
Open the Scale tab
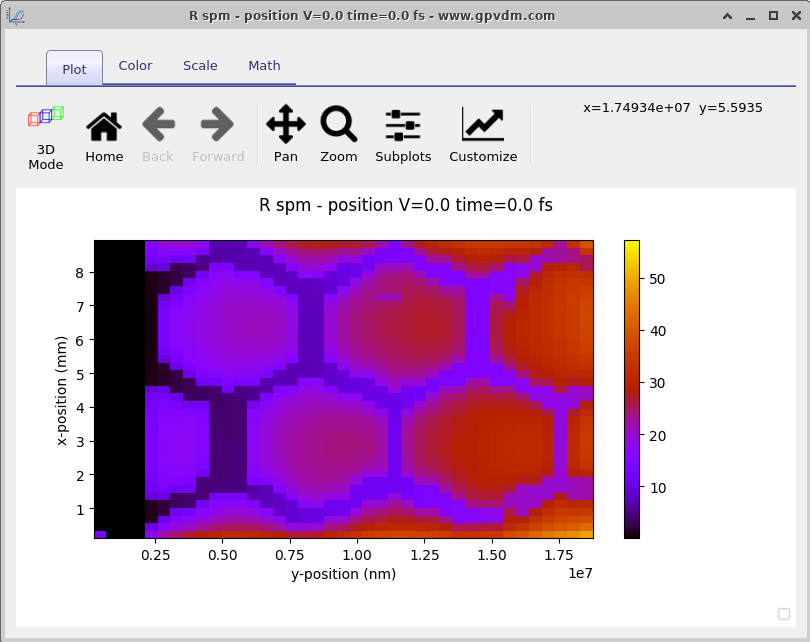200,65
